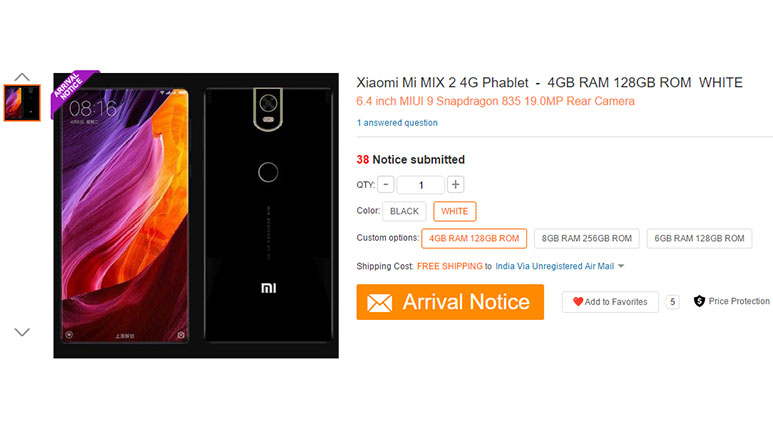Click the quantity input field
Screen dimensions: 773x441
421,185
